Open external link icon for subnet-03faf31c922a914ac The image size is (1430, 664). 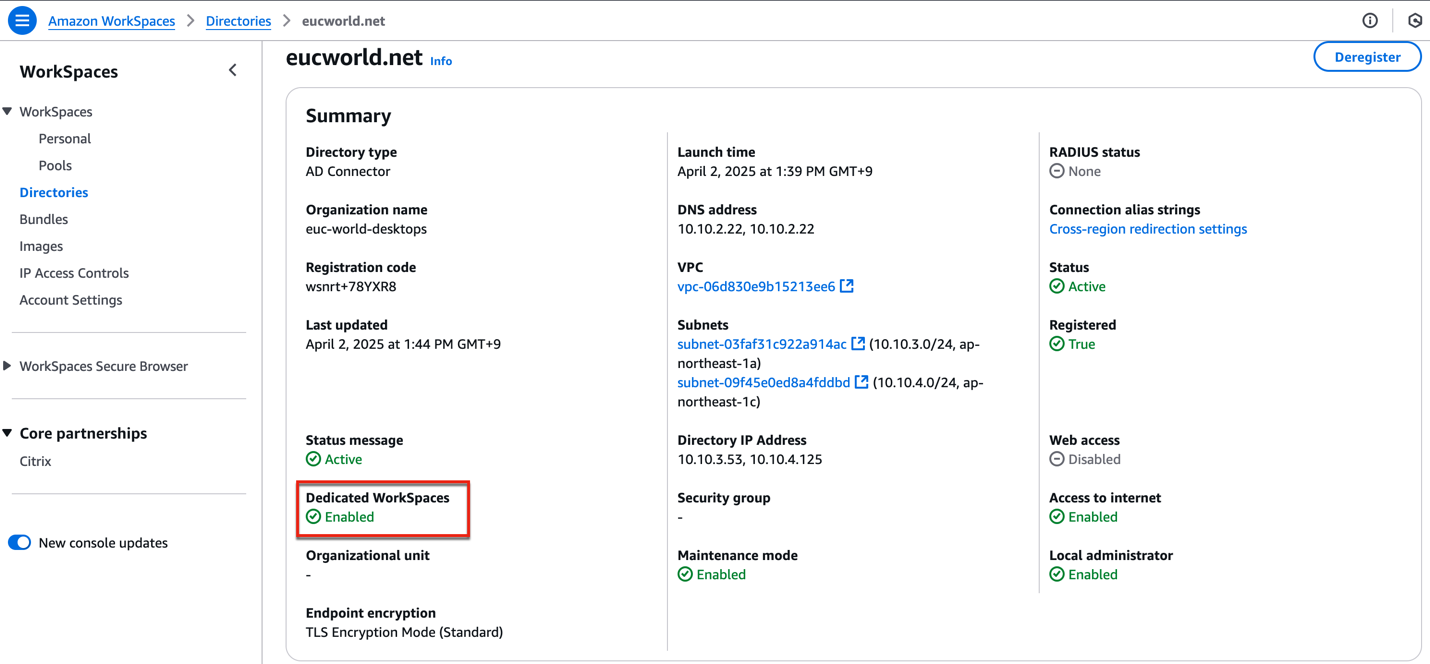(x=858, y=344)
